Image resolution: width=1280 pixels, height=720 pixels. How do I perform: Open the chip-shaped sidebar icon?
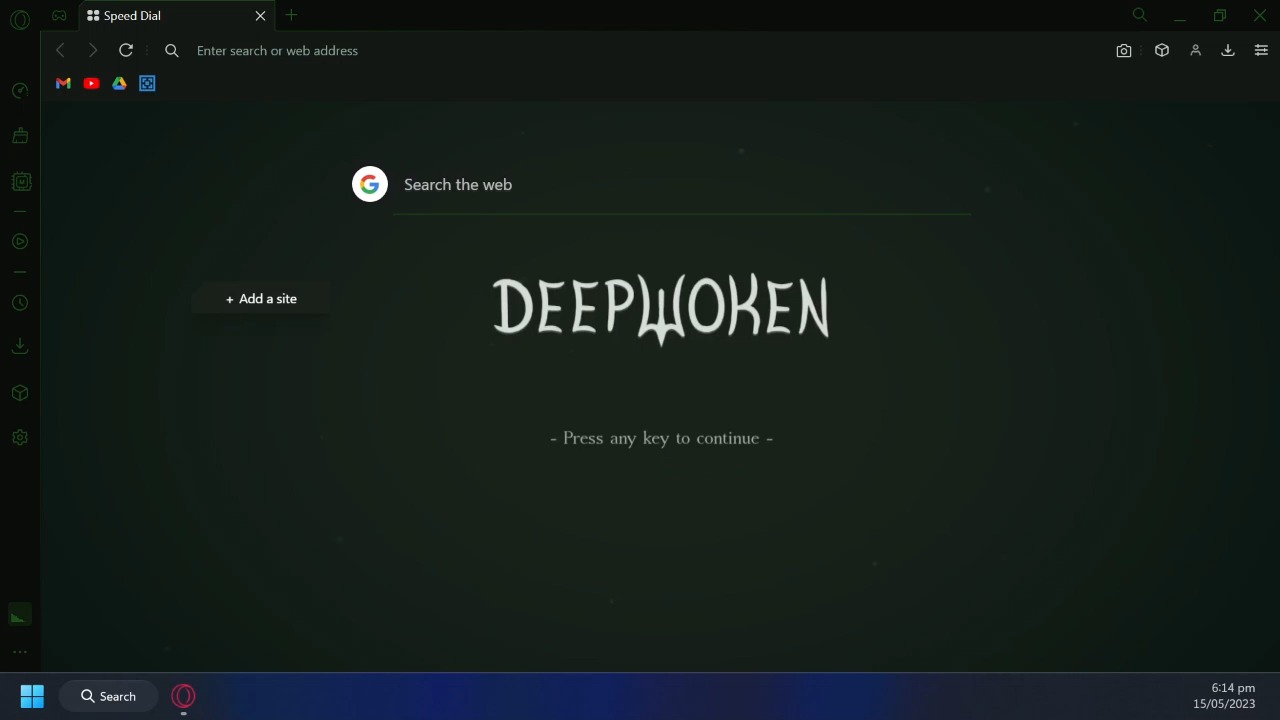click(20, 181)
